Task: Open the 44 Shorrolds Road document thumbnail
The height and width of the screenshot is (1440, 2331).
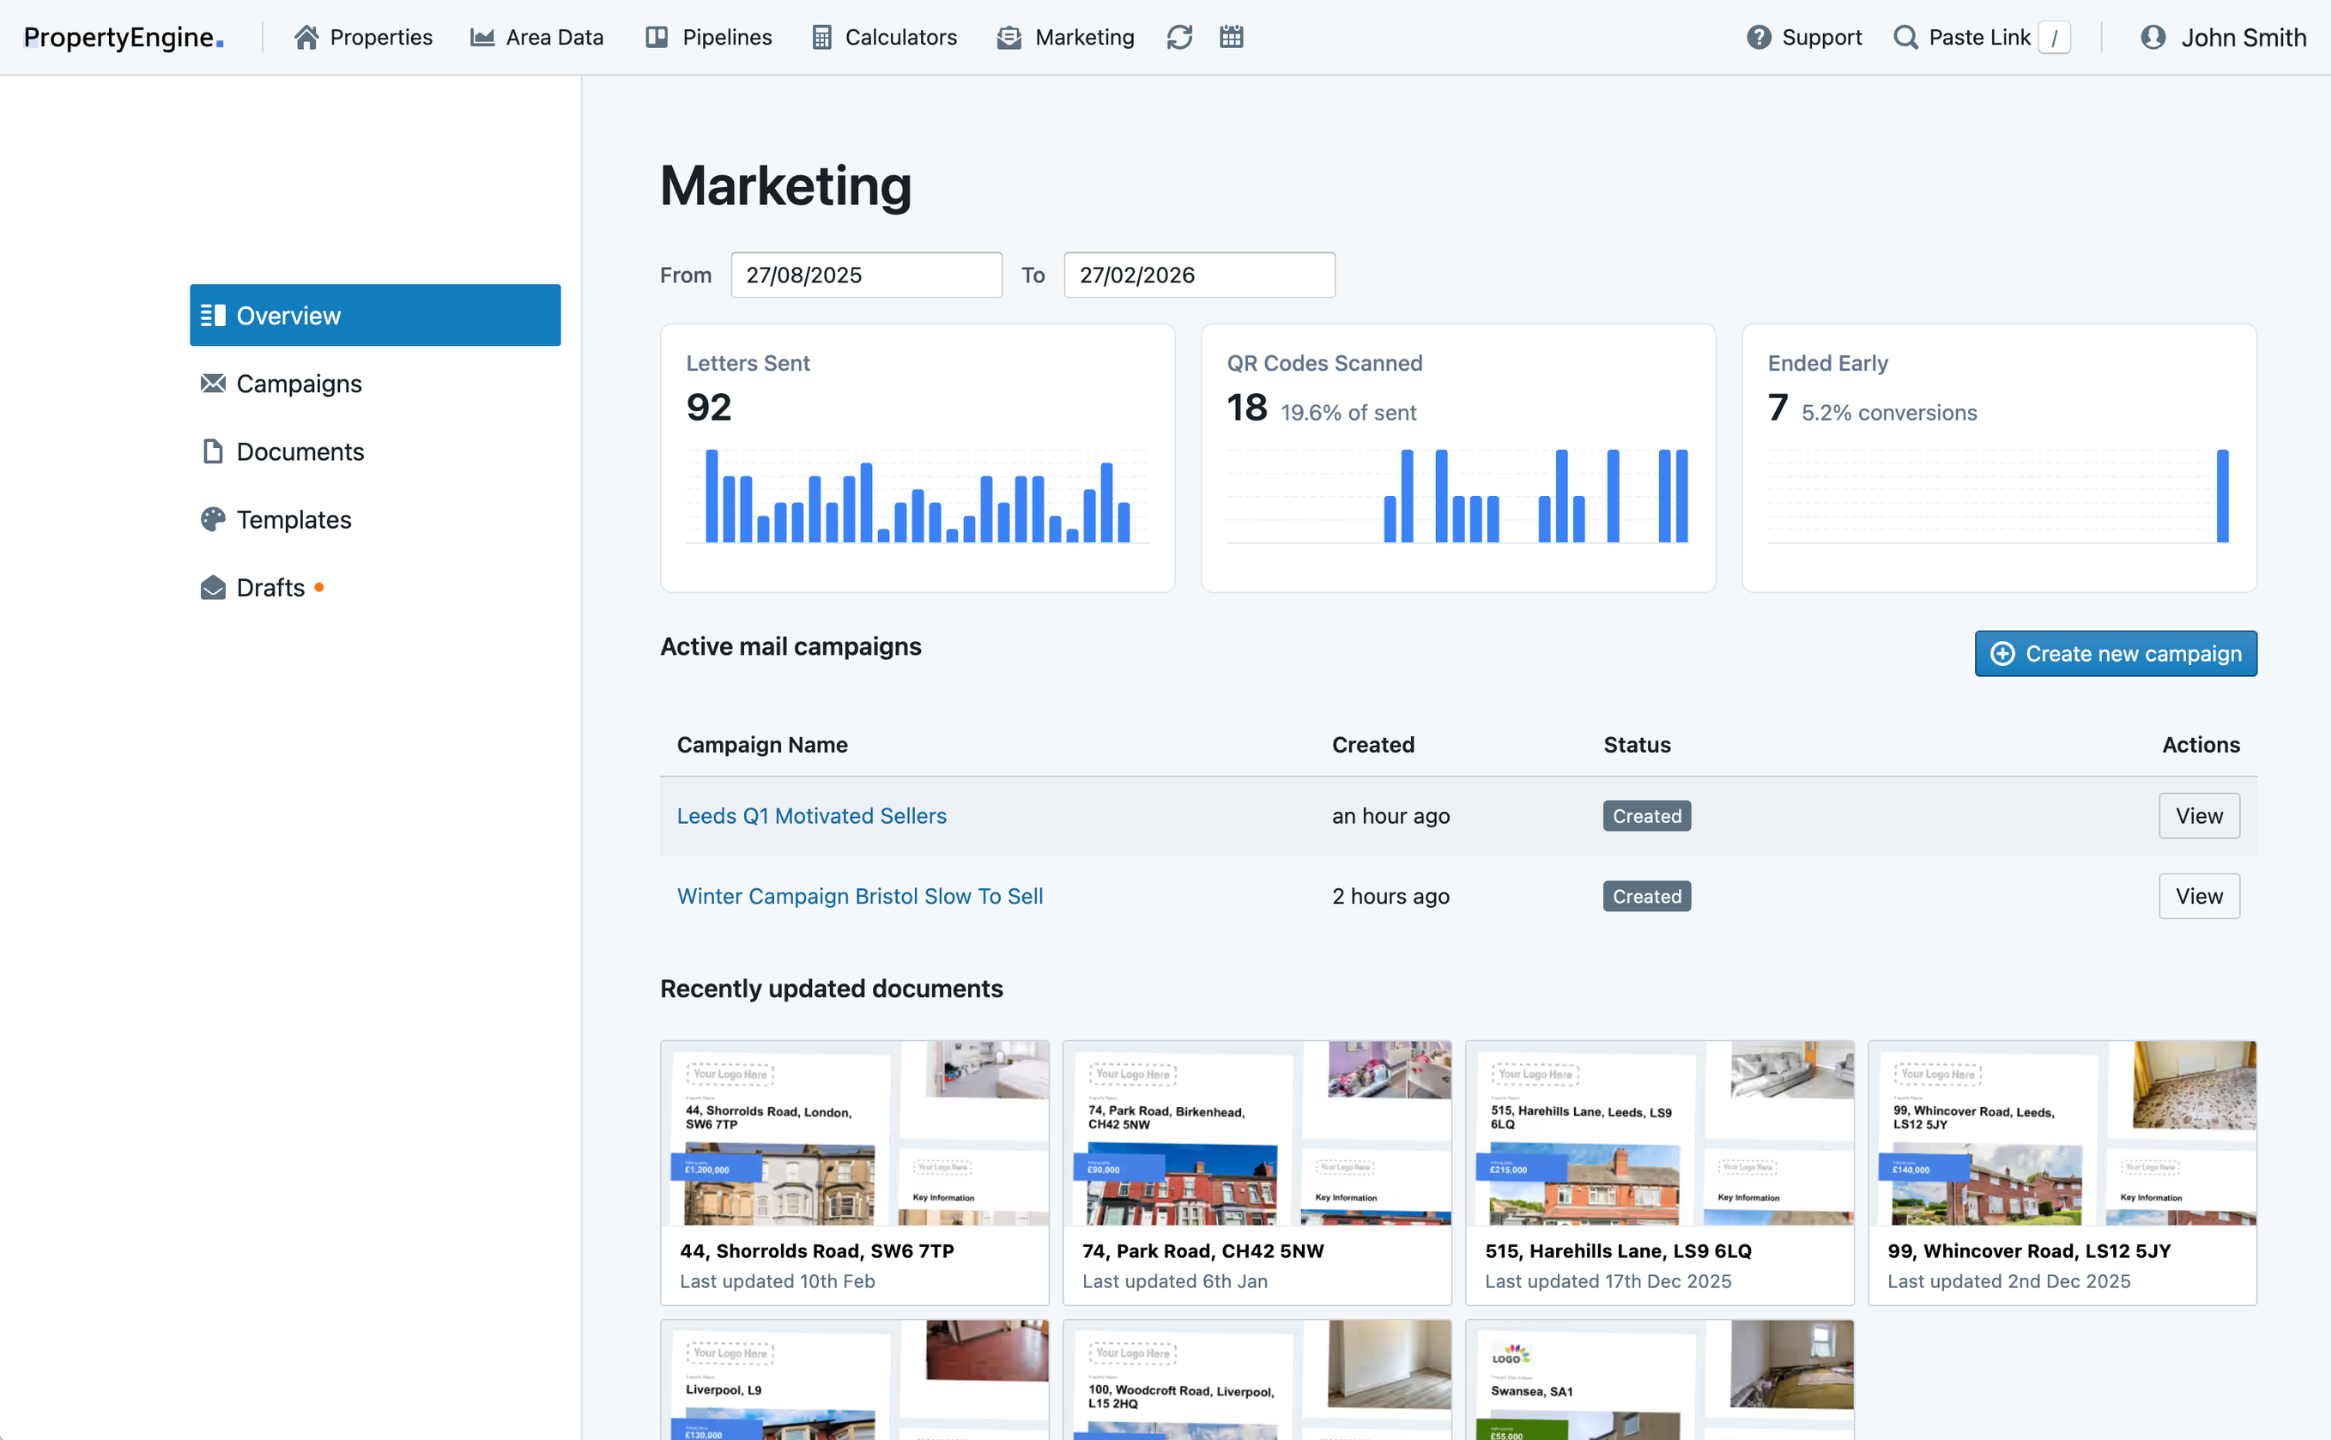Action: [x=855, y=1135]
